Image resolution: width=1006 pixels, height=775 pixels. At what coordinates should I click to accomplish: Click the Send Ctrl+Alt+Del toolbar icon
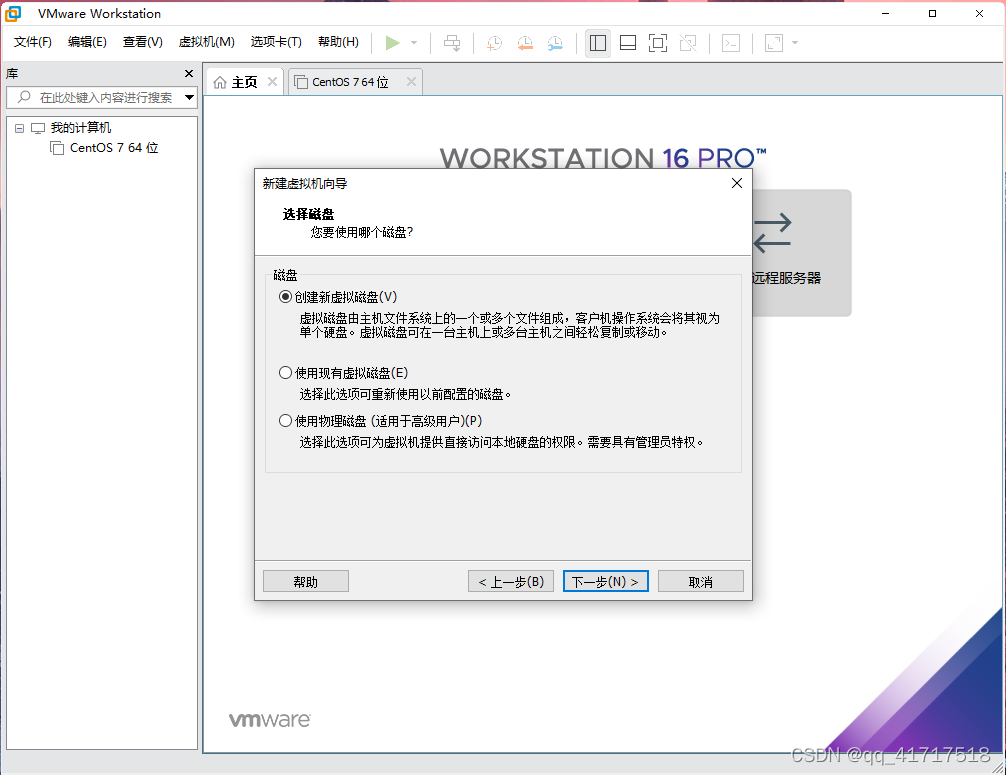click(452, 43)
